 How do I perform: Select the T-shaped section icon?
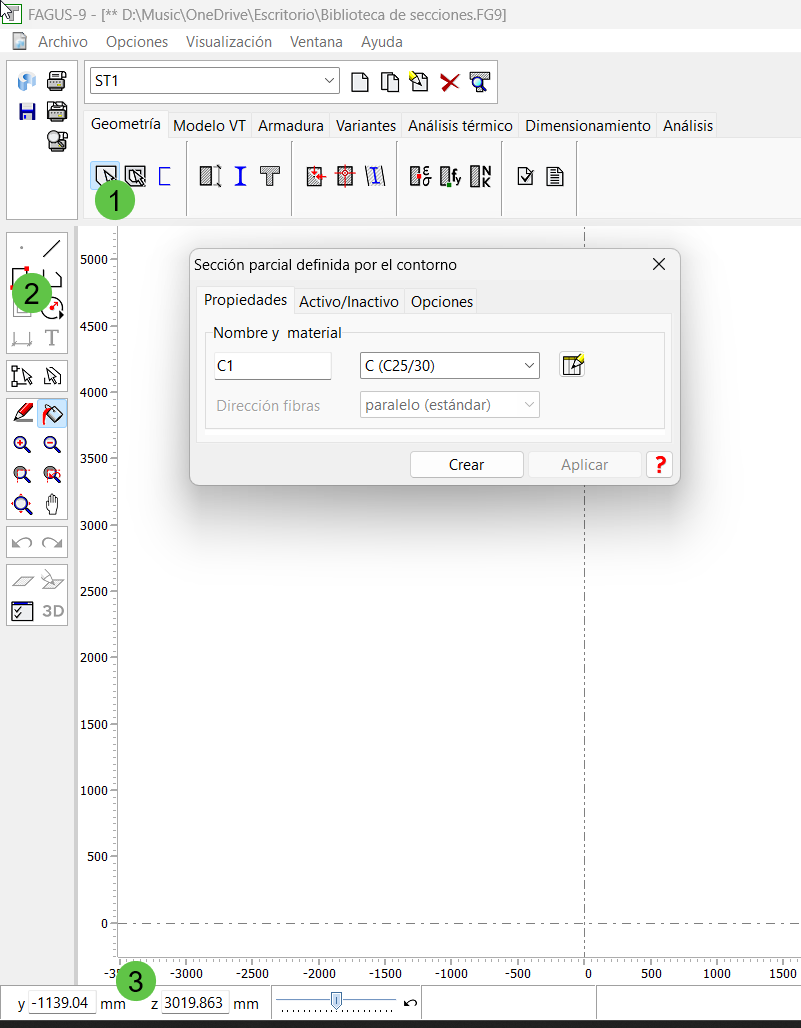coord(269,177)
